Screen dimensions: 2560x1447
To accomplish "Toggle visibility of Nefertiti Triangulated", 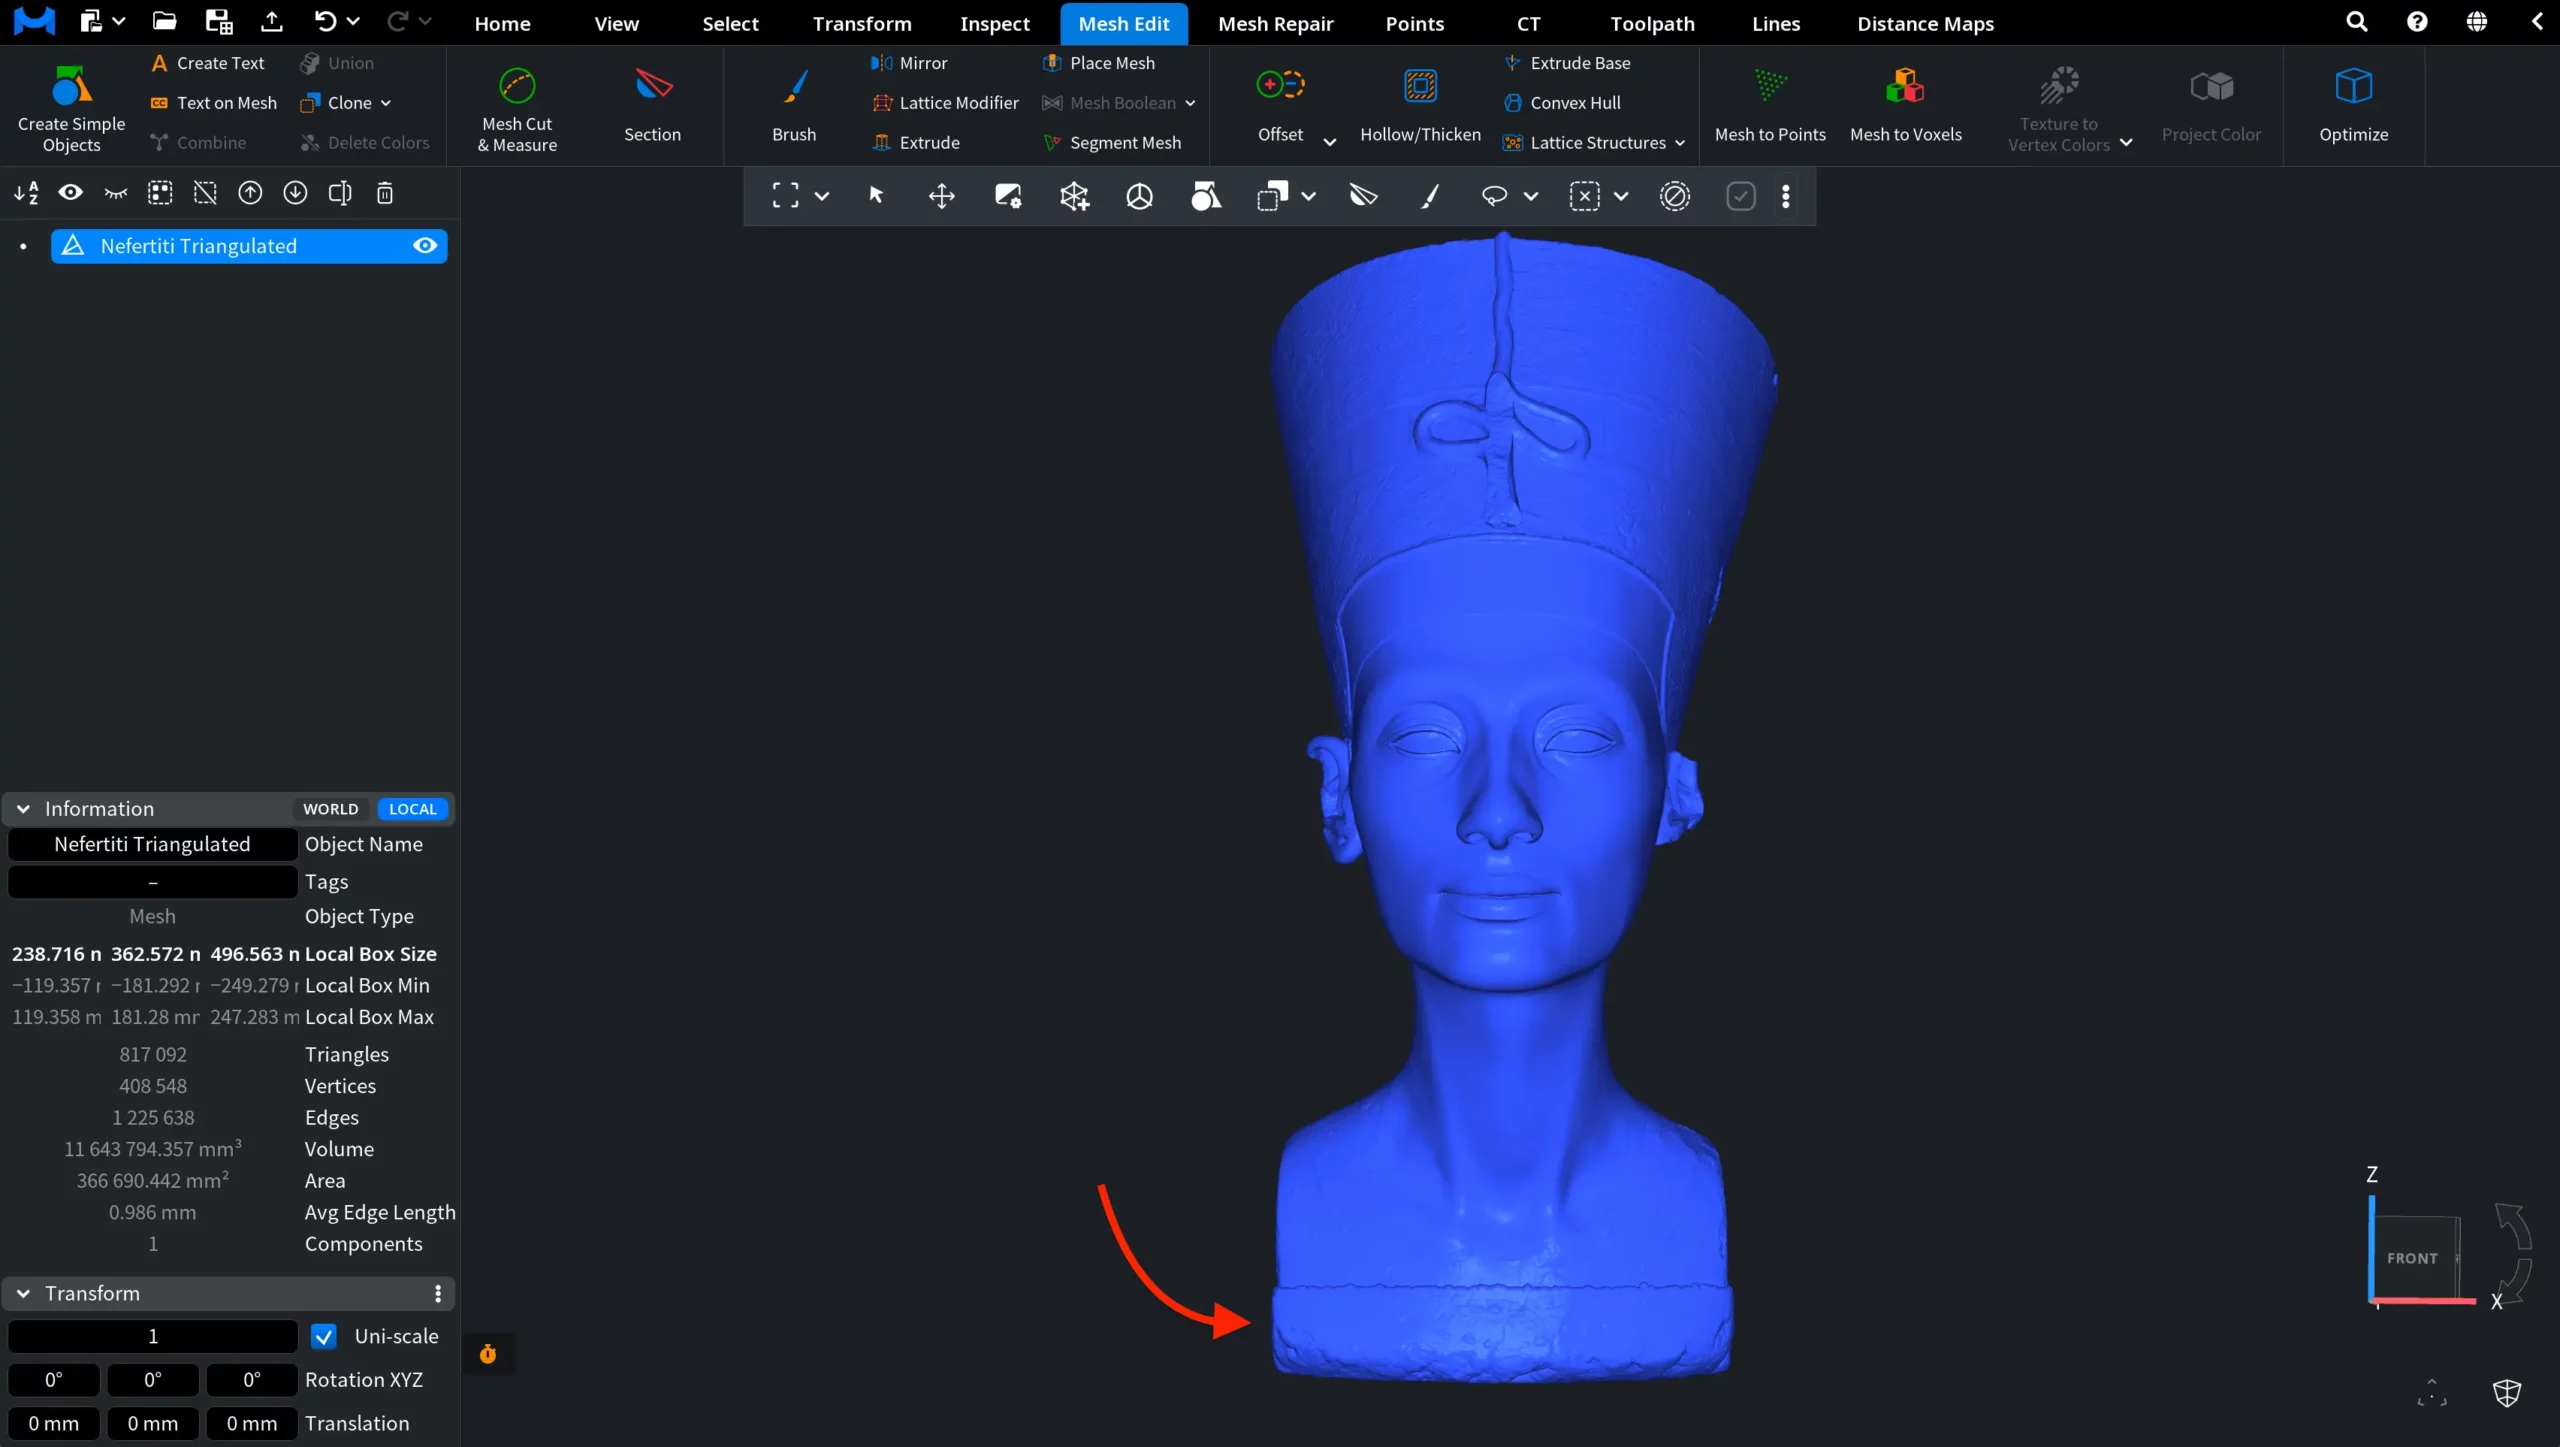I will click(x=425, y=246).
